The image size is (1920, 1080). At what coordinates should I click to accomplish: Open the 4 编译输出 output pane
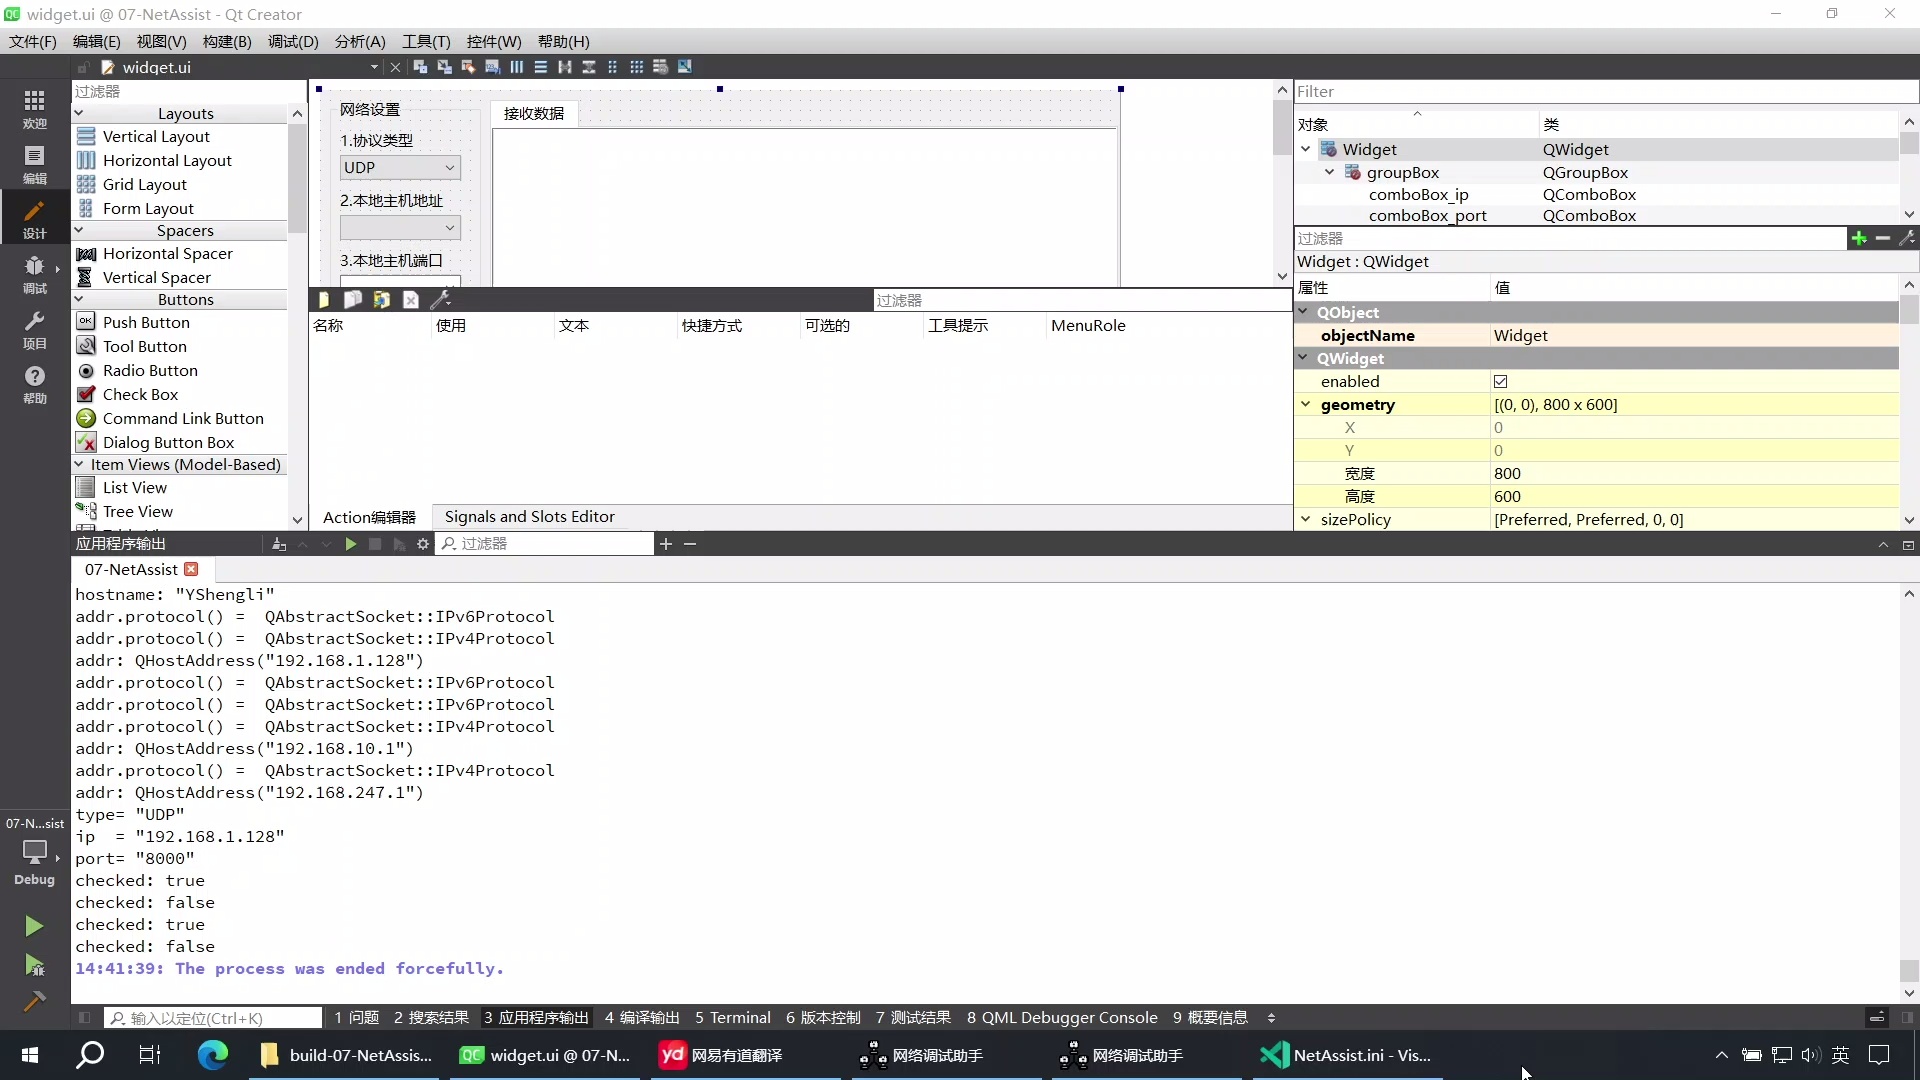pyautogui.click(x=641, y=1018)
